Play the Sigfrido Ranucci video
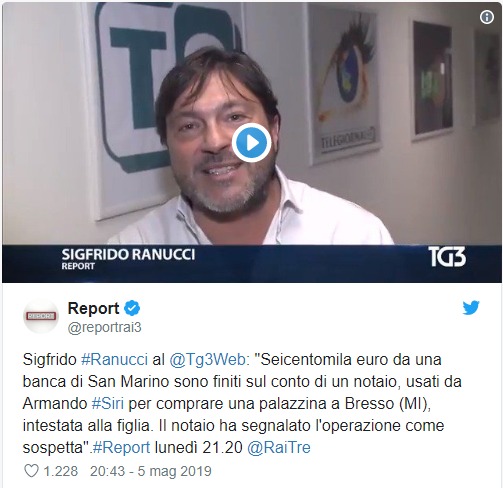 (x=251, y=143)
